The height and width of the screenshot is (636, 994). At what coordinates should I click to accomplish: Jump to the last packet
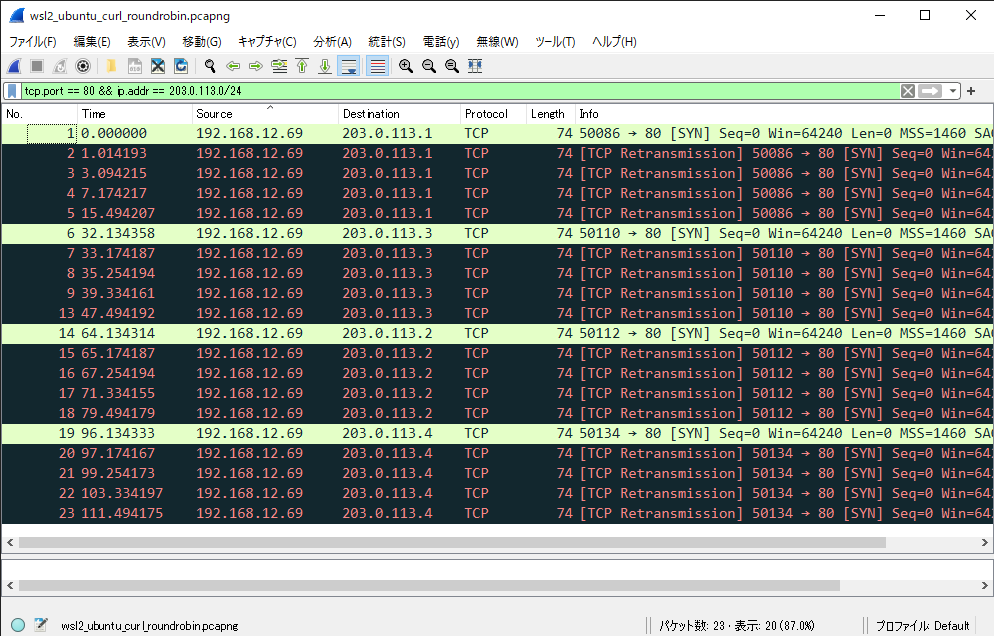[325, 66]
